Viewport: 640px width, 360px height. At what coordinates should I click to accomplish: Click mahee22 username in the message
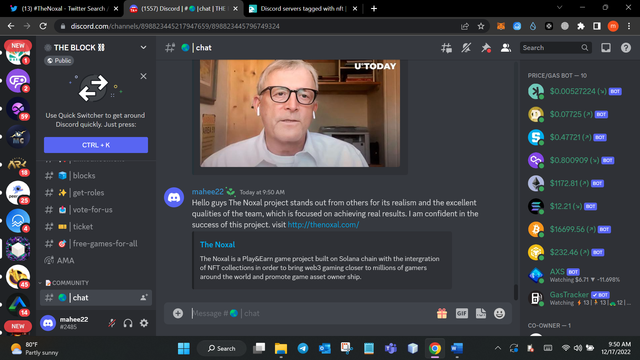point(208,191)
